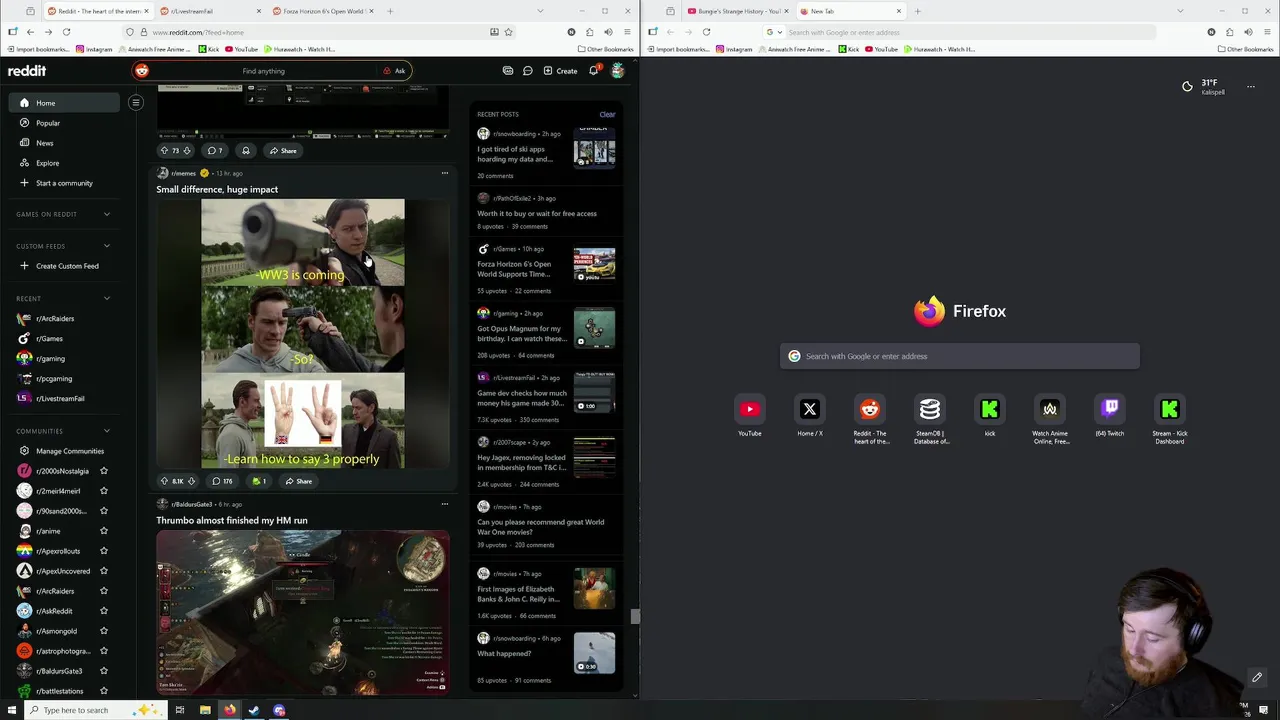Toggle favorite star for r/ApexRollouts
Image resolution: width=1280 pixels, height=720 pixels.
[103, 551]
